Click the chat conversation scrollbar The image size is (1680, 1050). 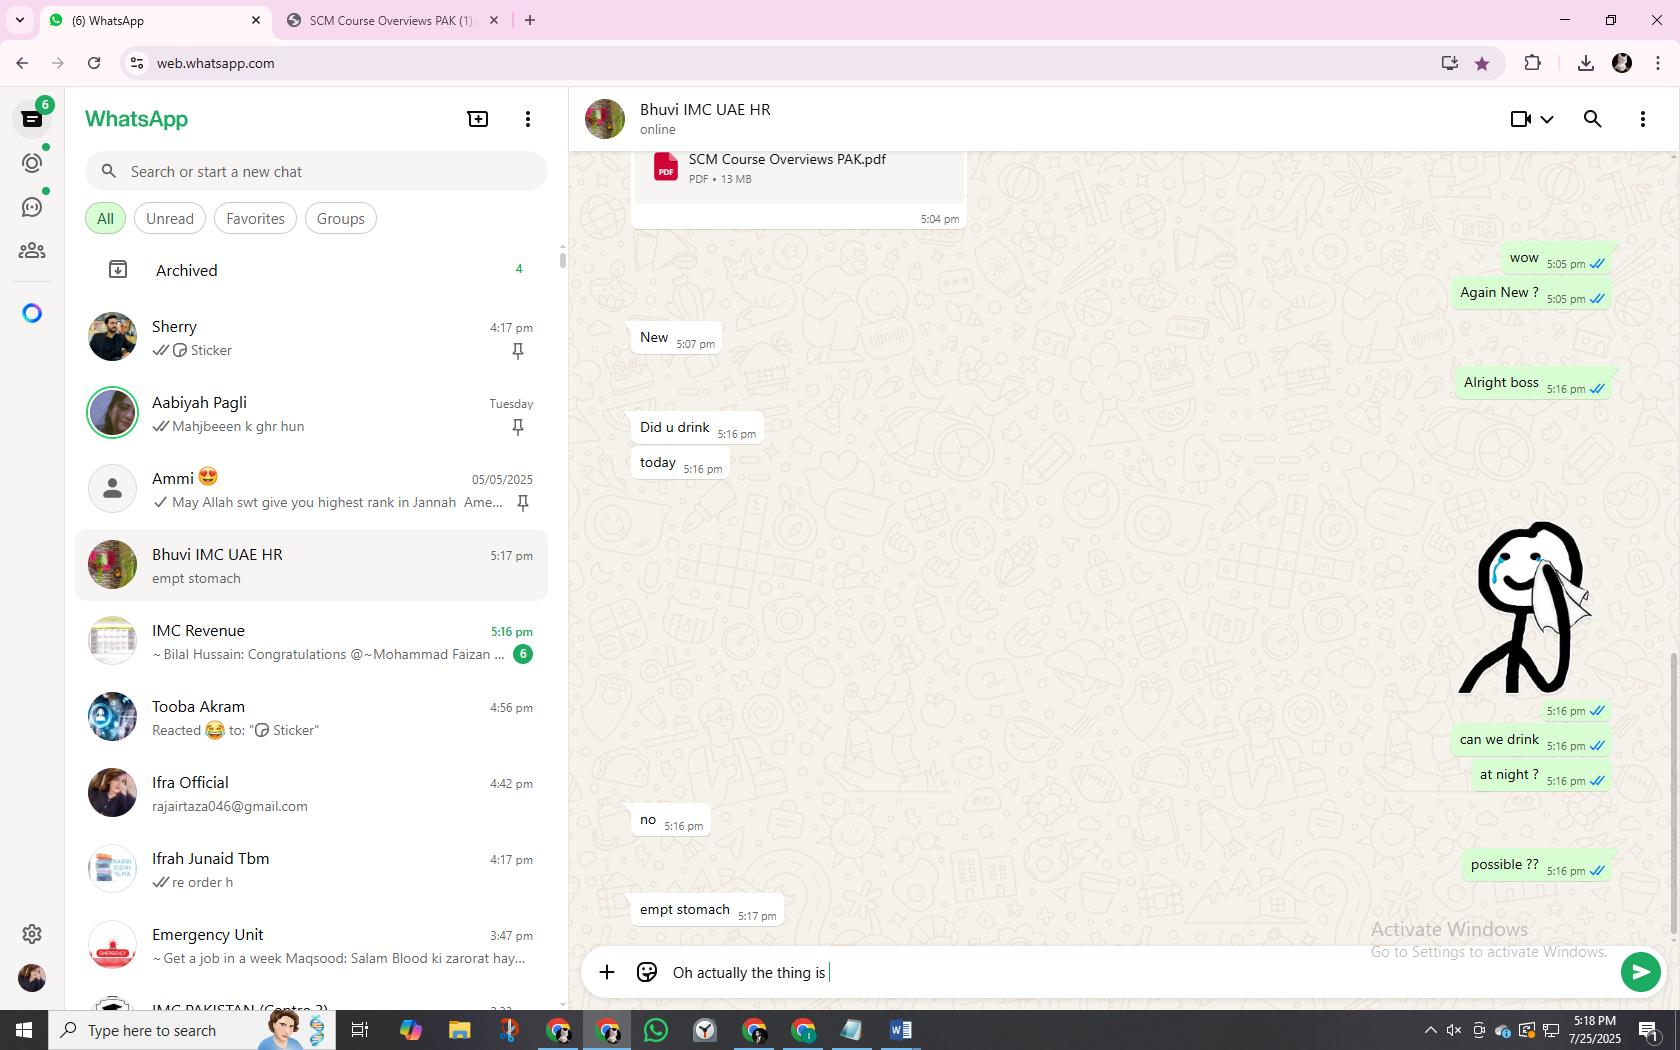point(1674,795)
